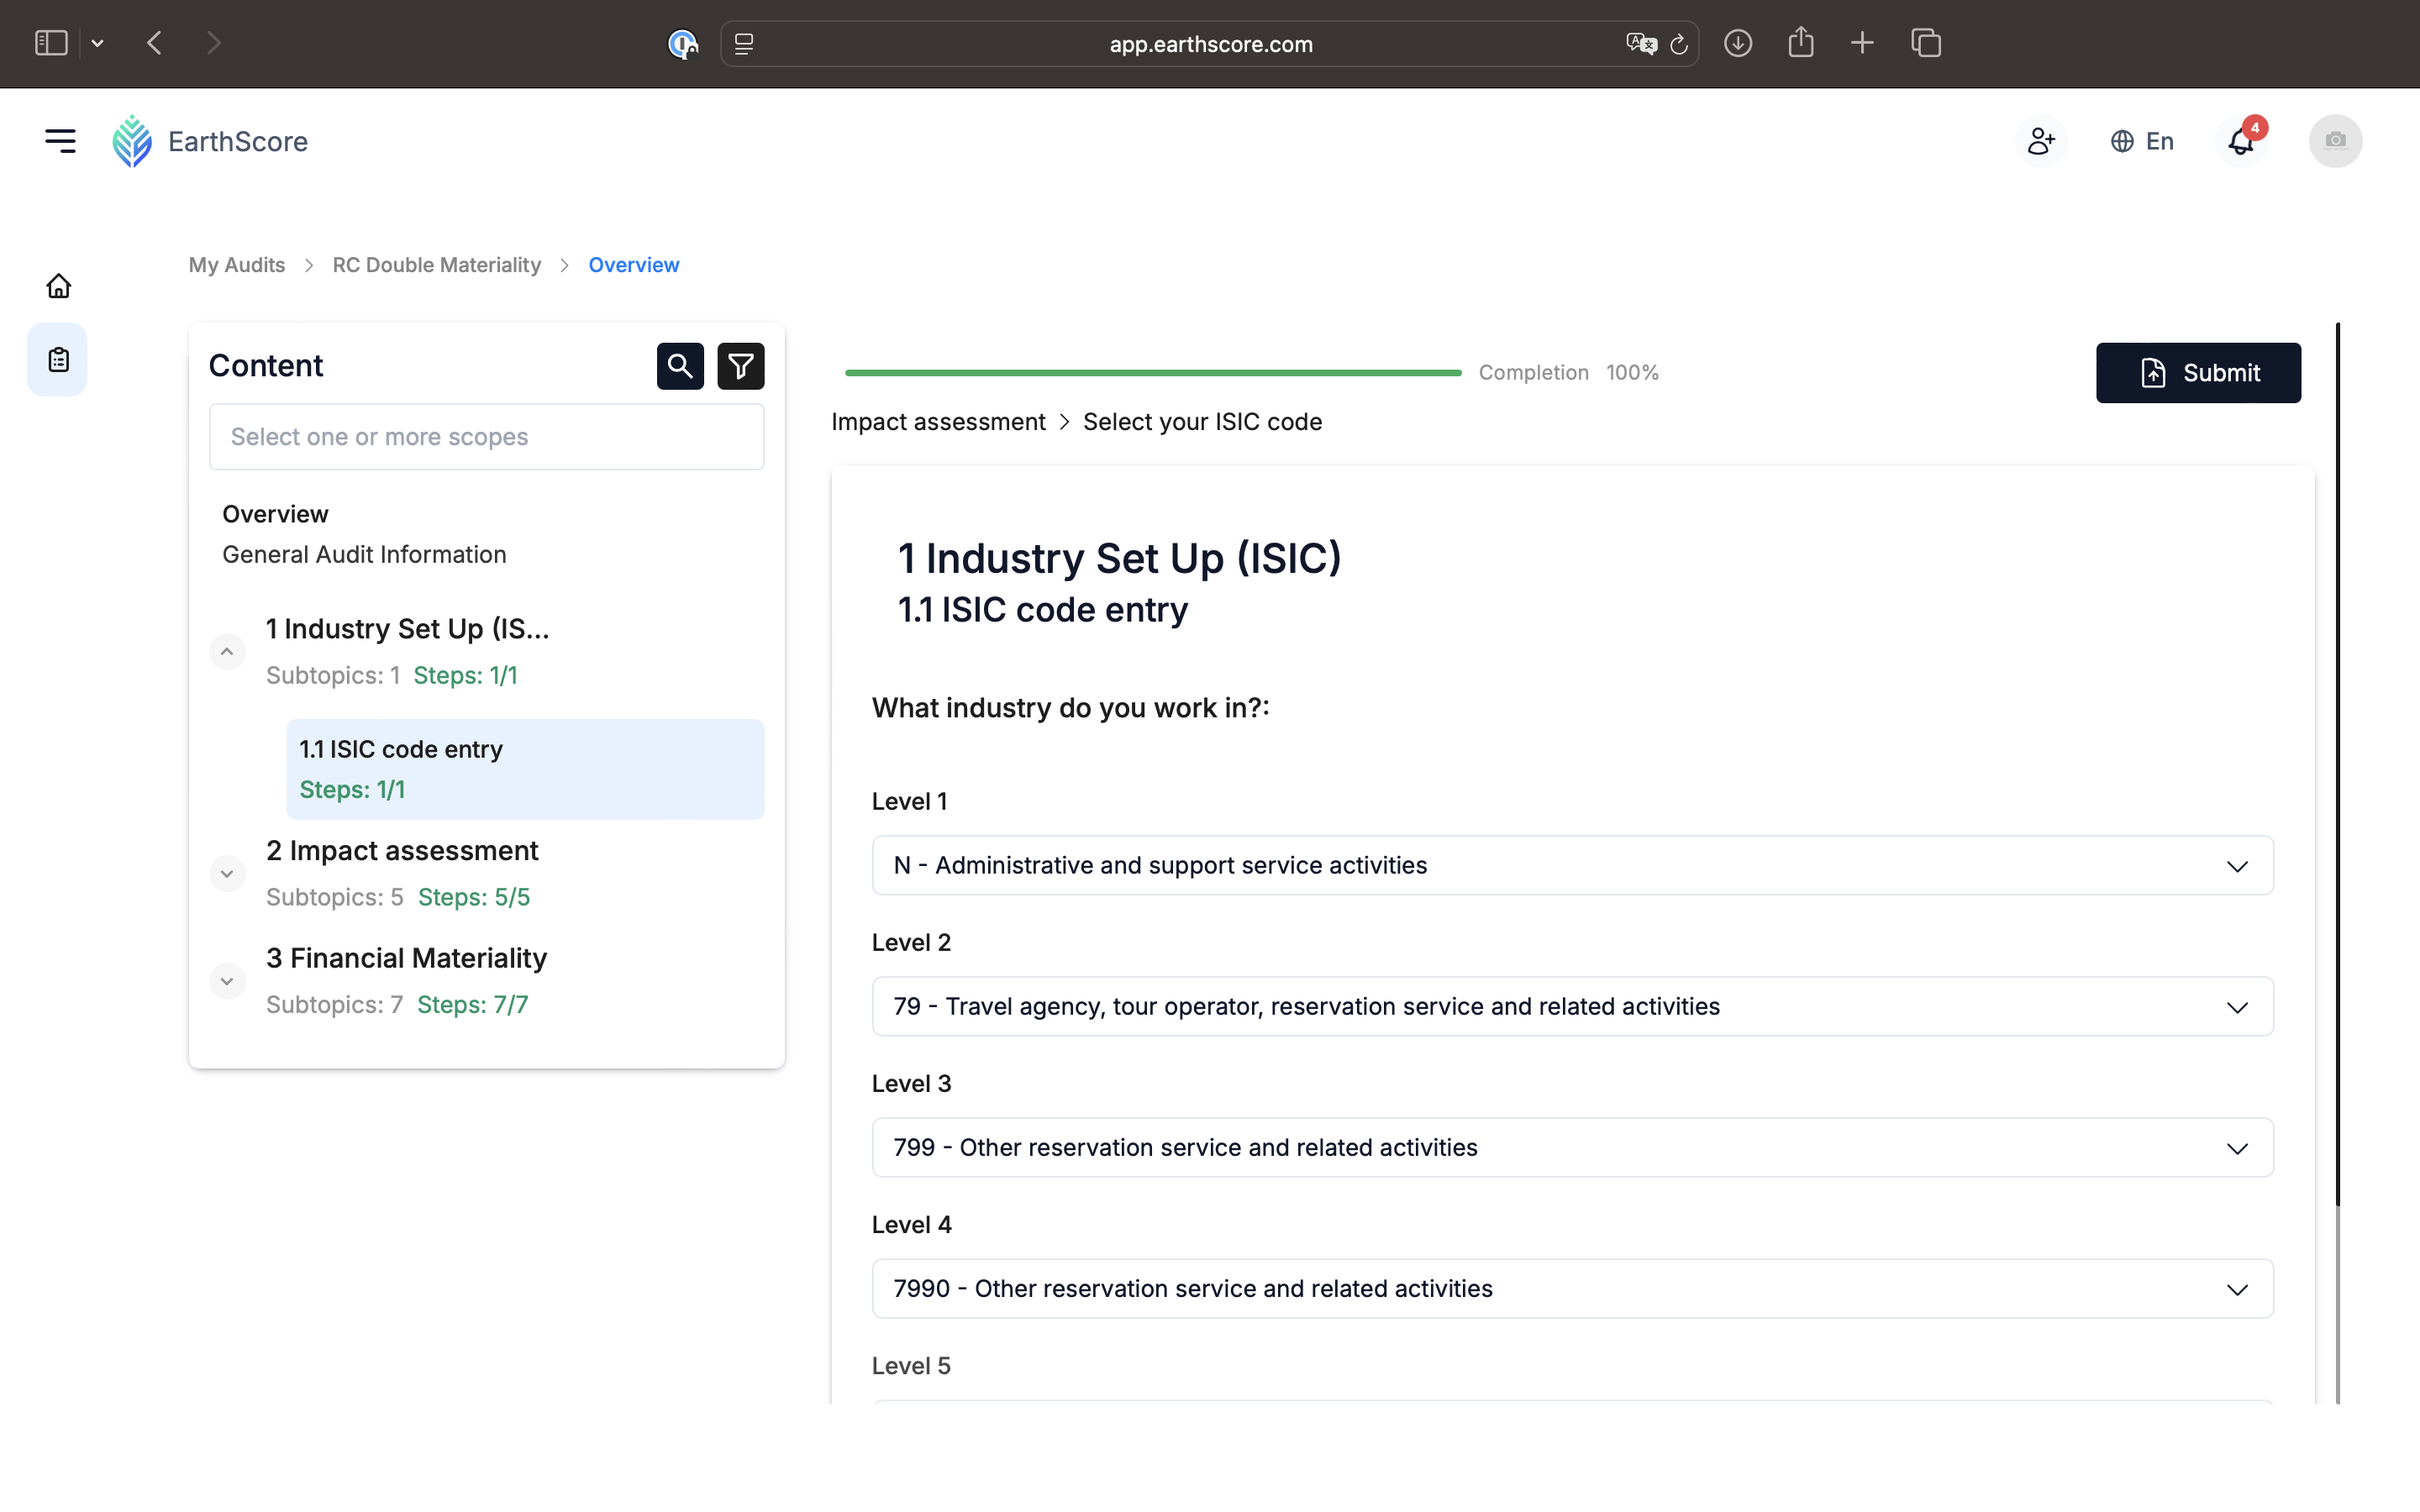Image resolution: width=2420 pixels, height=1512 pixels.
Task: Click the app.earthscore.com address bar
Action: click(1210, 44)
